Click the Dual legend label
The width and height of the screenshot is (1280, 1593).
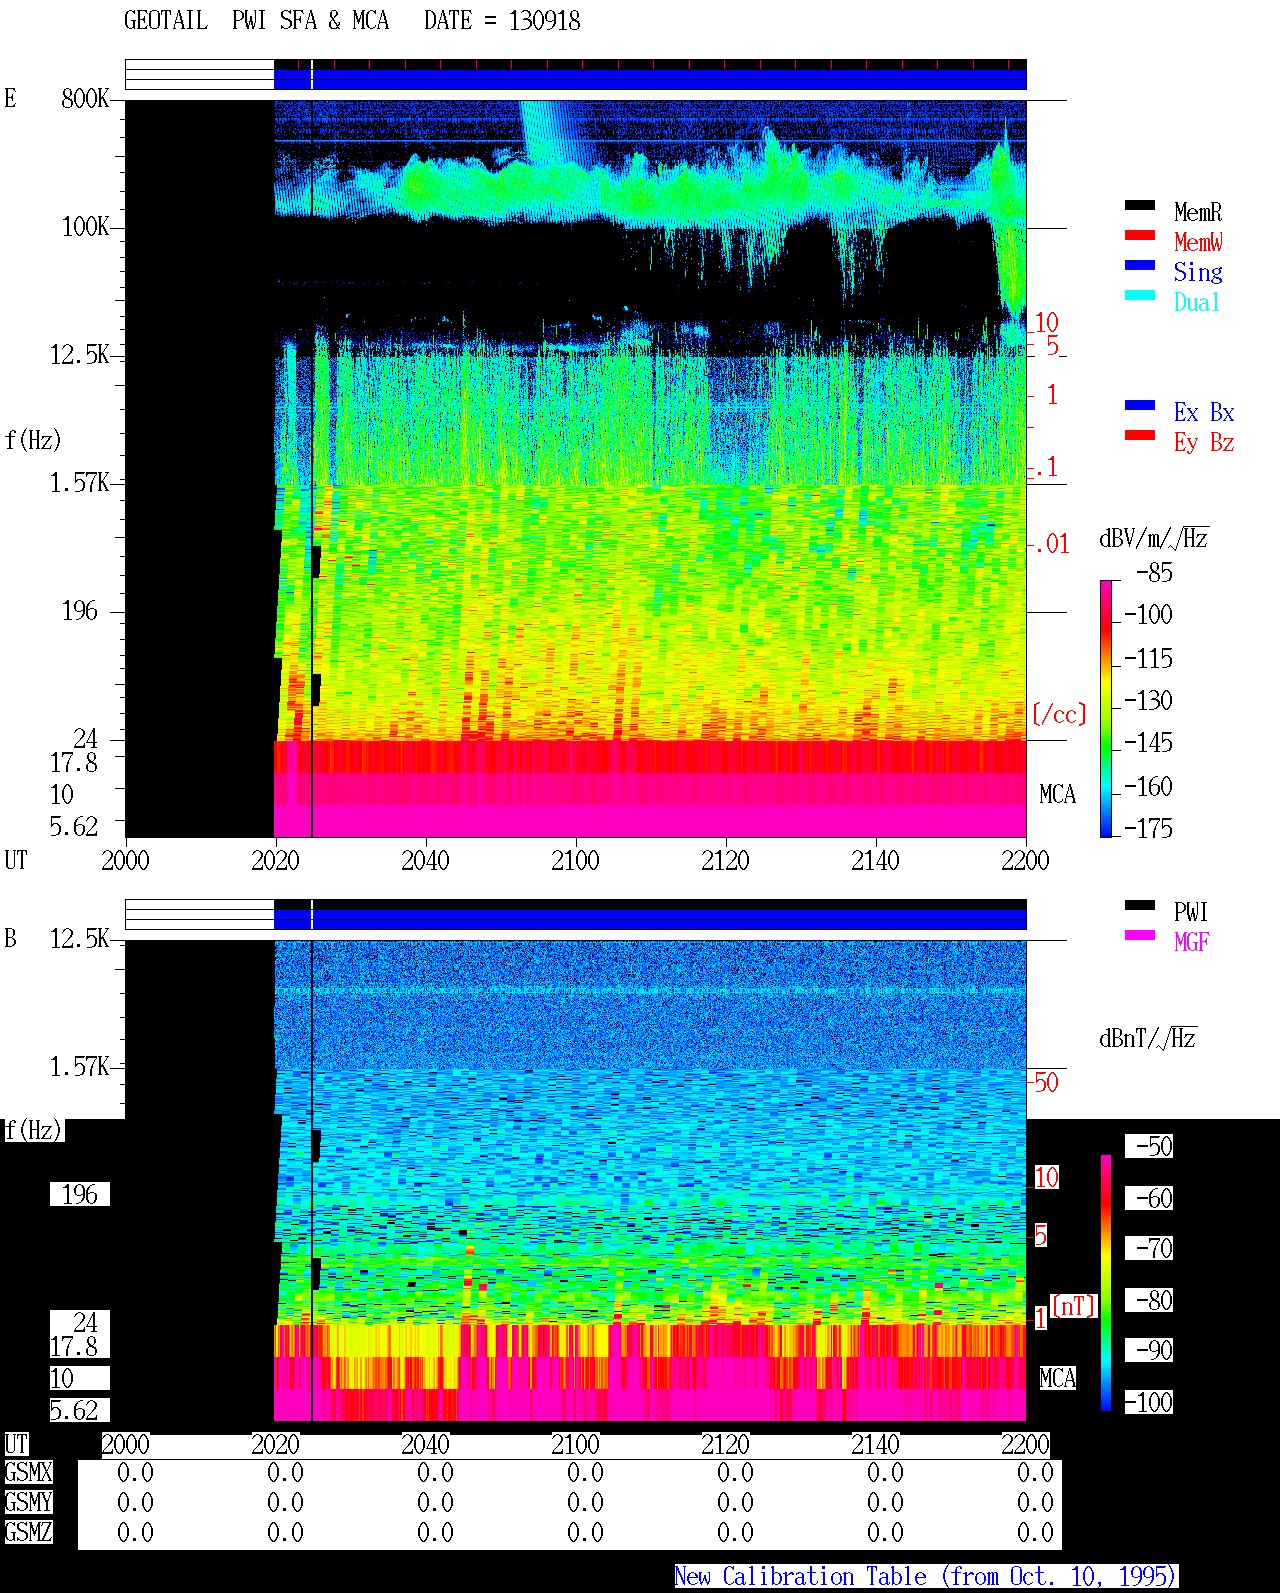pos(1198,302)
